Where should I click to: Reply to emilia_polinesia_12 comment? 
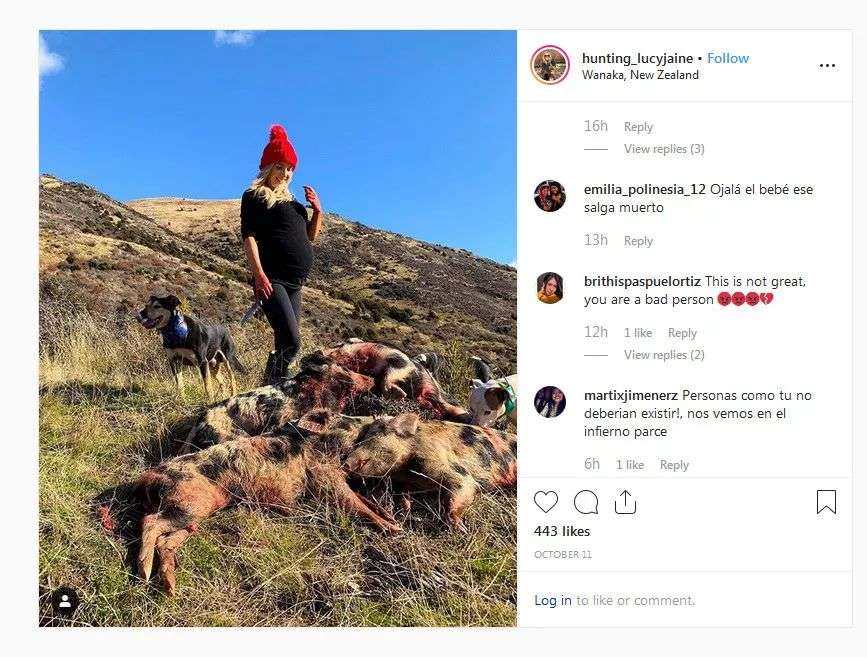click(x=638, y=241)
